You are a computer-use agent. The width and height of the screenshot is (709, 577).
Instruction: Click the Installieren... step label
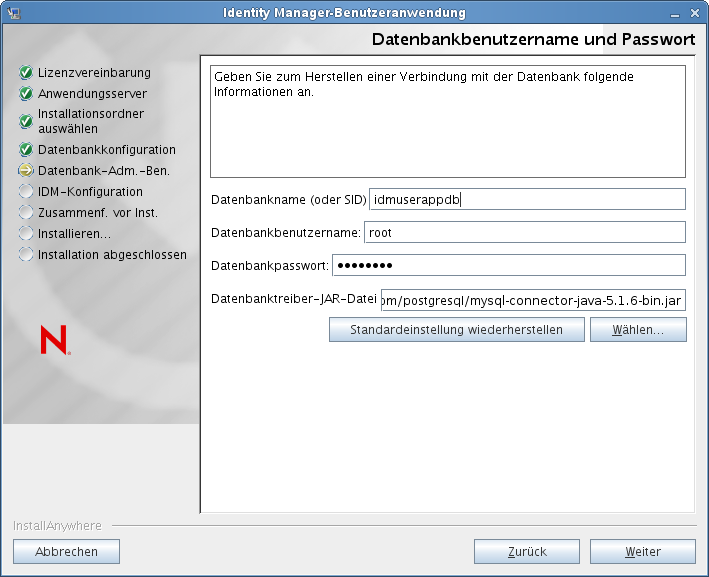pos(74,234)
